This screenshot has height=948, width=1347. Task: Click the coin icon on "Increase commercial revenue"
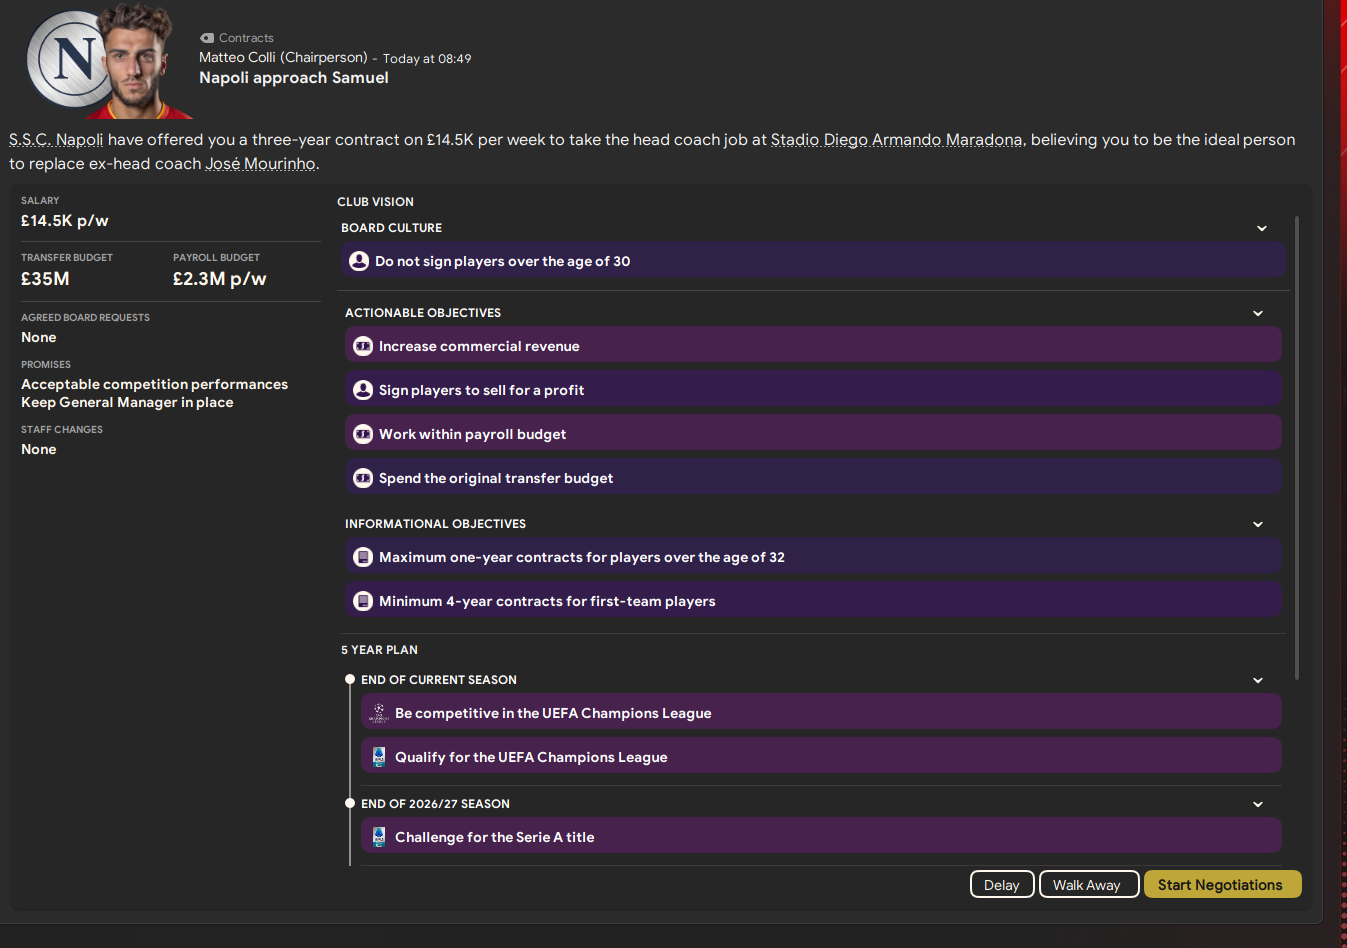[363, 345]
